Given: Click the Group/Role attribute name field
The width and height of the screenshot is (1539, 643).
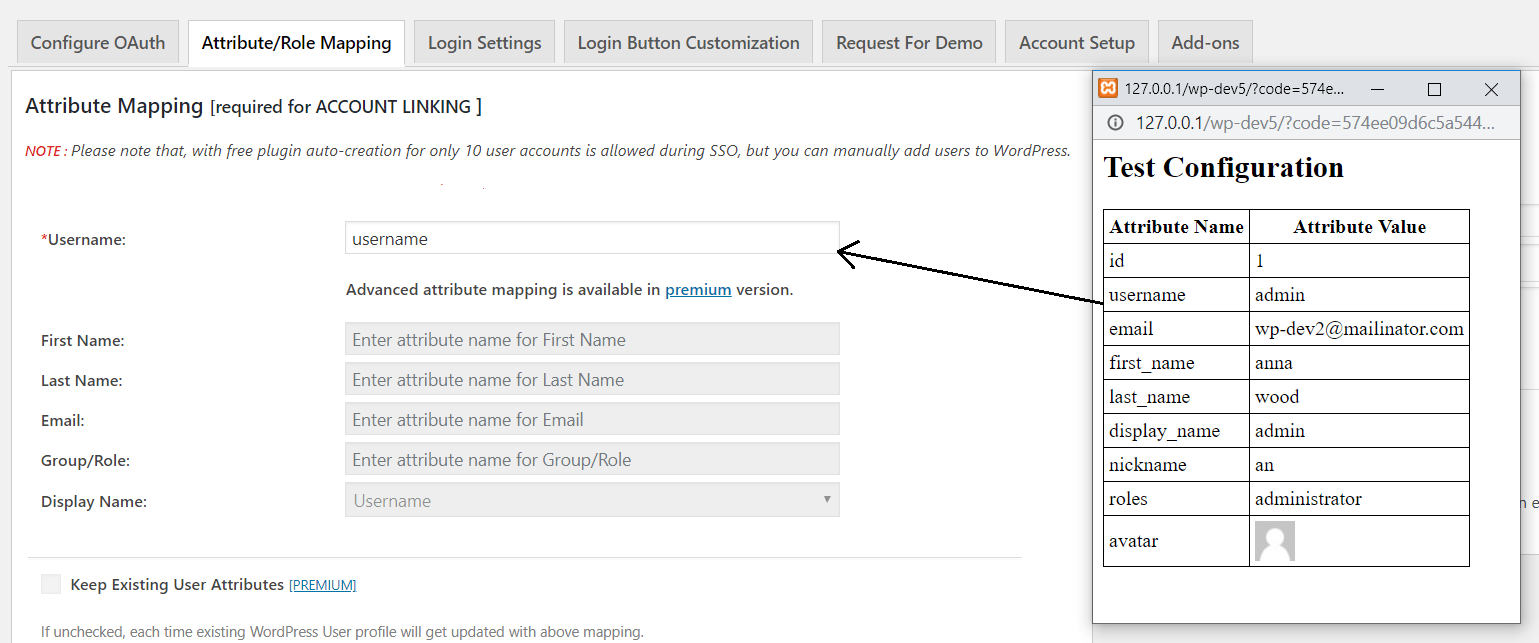Looking at the screenshot, I should pyautogui.click(x=592, y=459).
